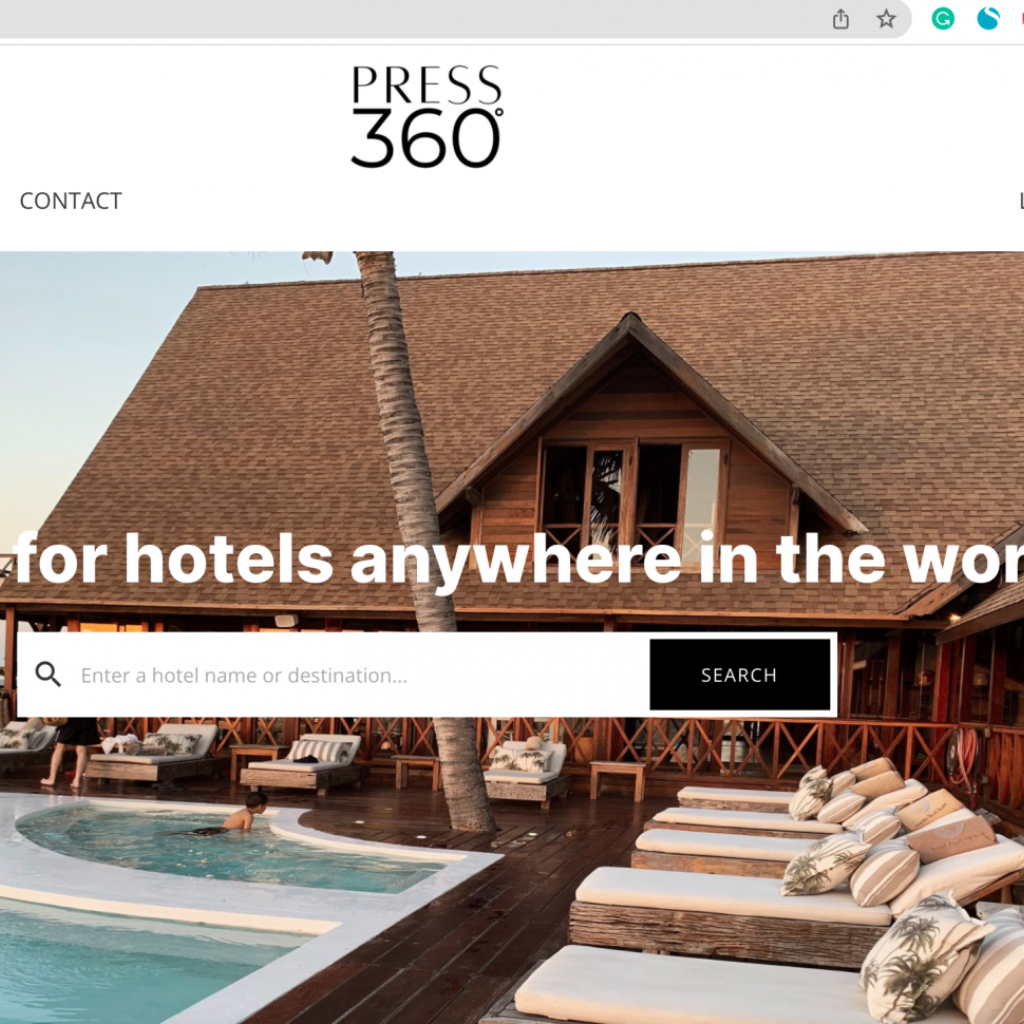Click the Press 360 logo
The width and height of the screenshot is (1024, 1024).
[x=427, y=116]
